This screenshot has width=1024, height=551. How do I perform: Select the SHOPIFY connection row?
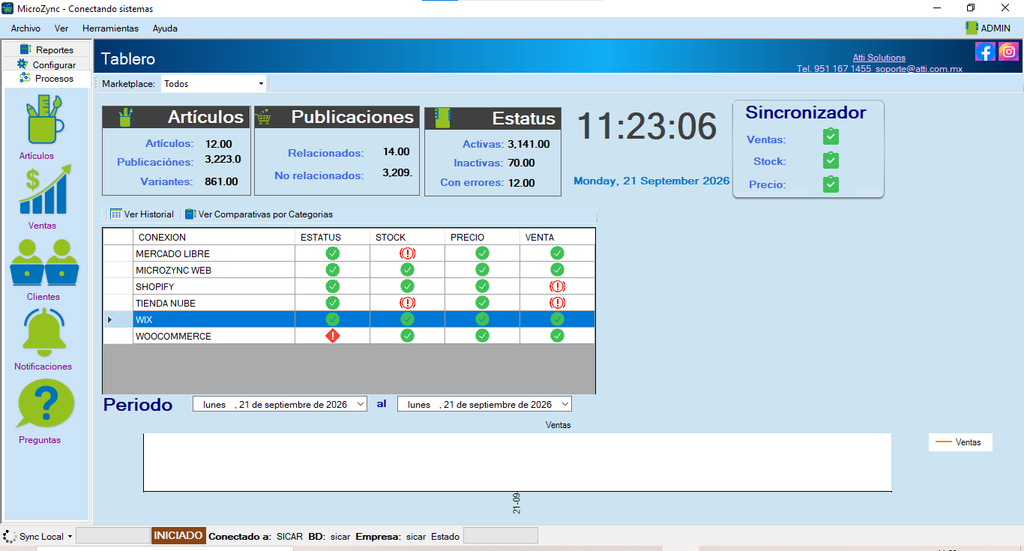(x=349, y=287)
